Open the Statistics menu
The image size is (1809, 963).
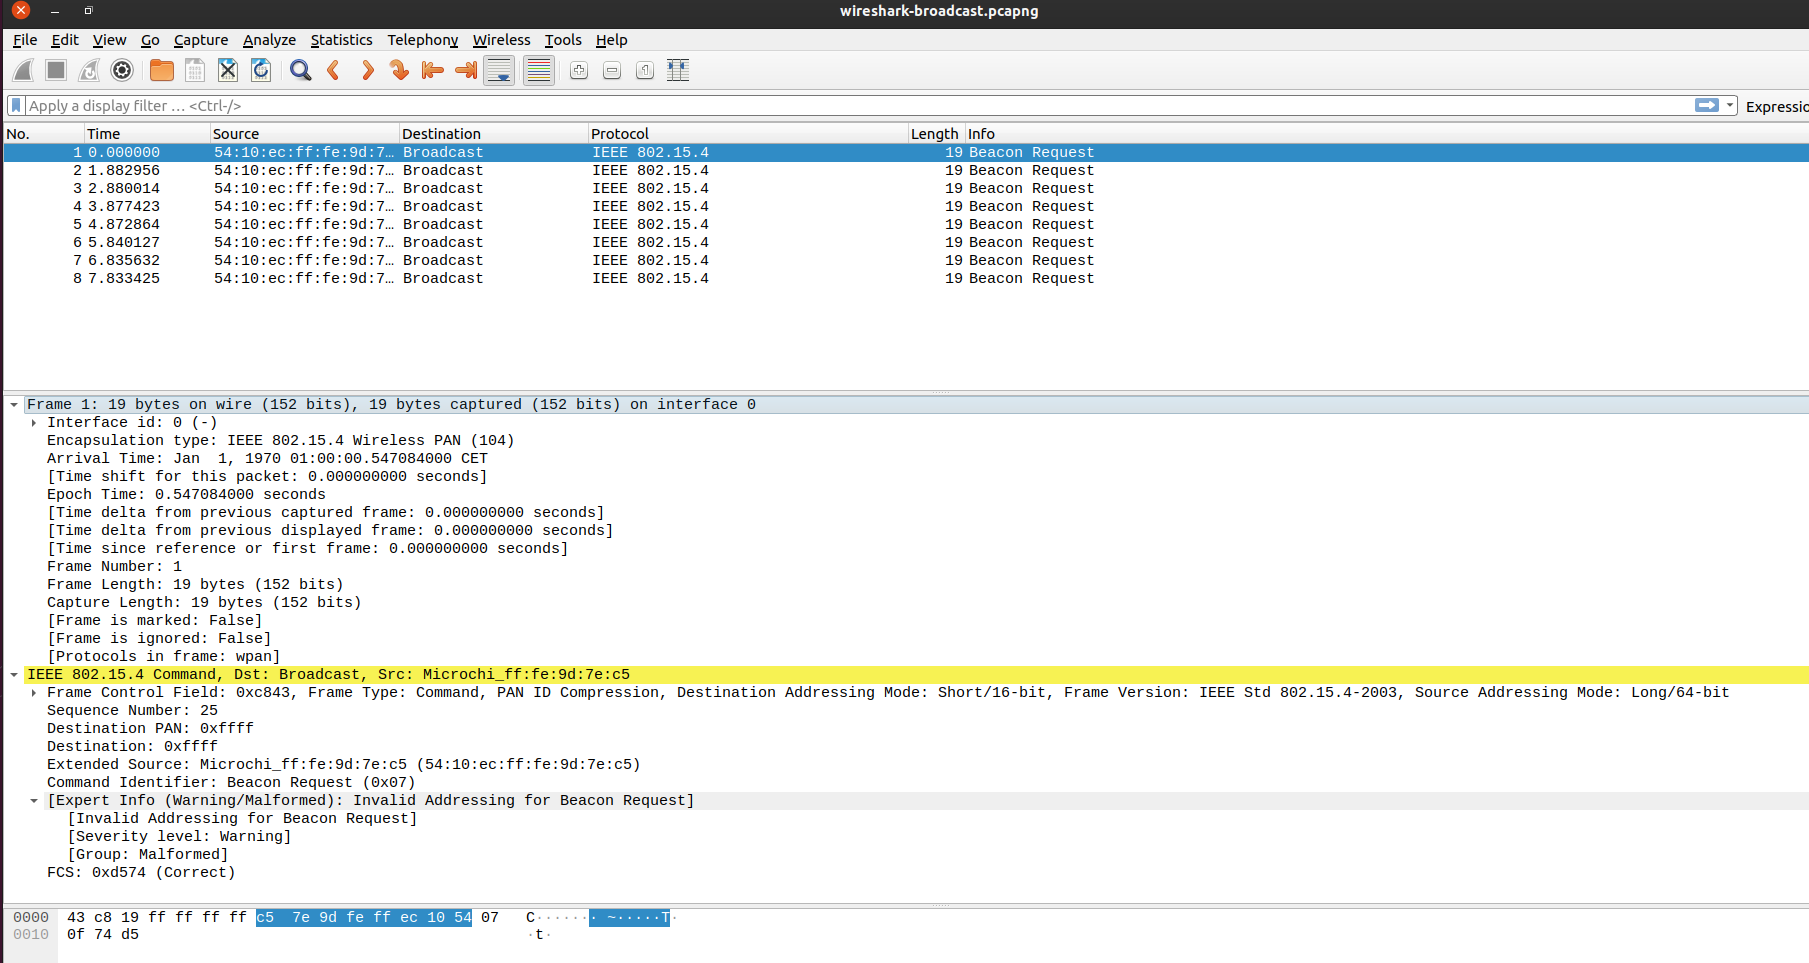pos(341,40)
